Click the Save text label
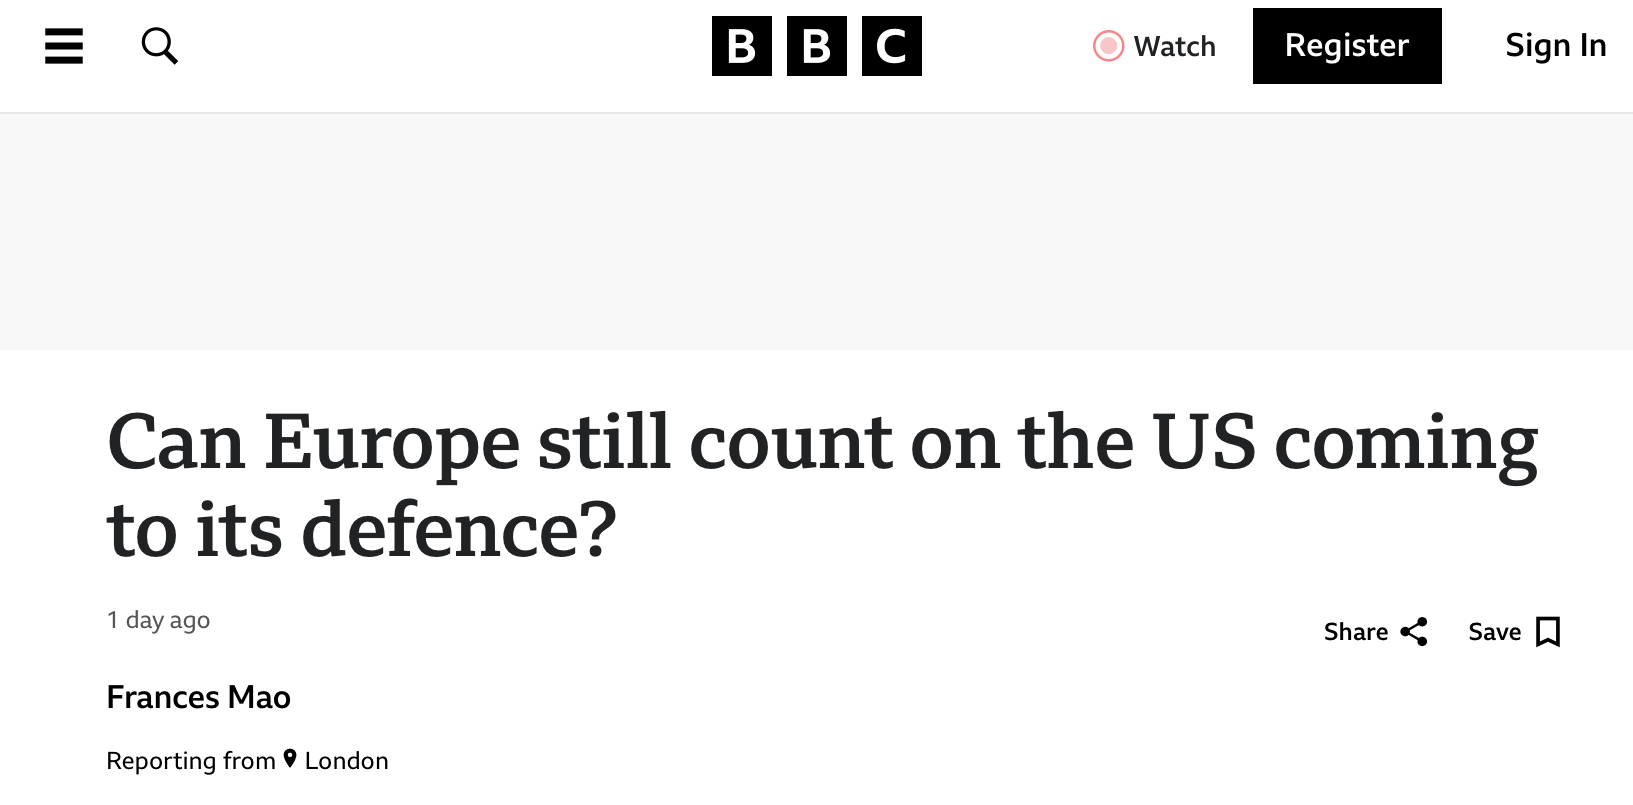Viewport: 1633px width, 805px height. point(1495,632)
